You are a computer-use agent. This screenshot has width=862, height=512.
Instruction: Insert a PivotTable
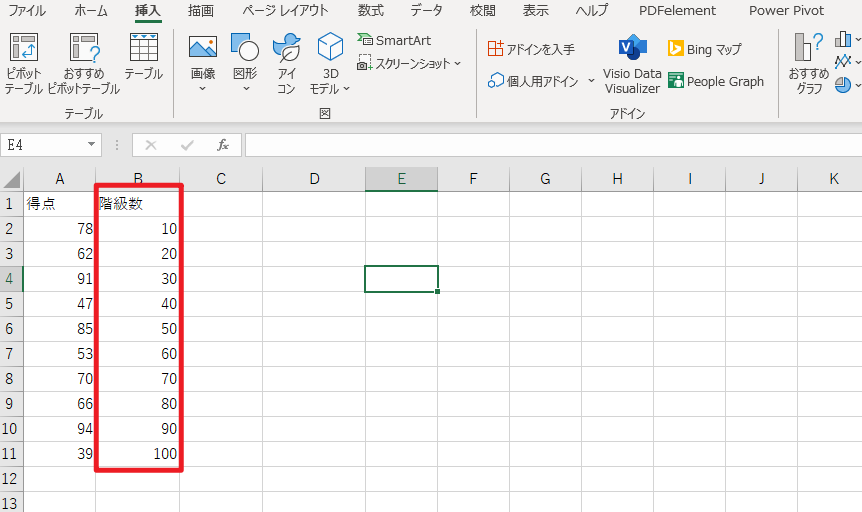(24, 63)
